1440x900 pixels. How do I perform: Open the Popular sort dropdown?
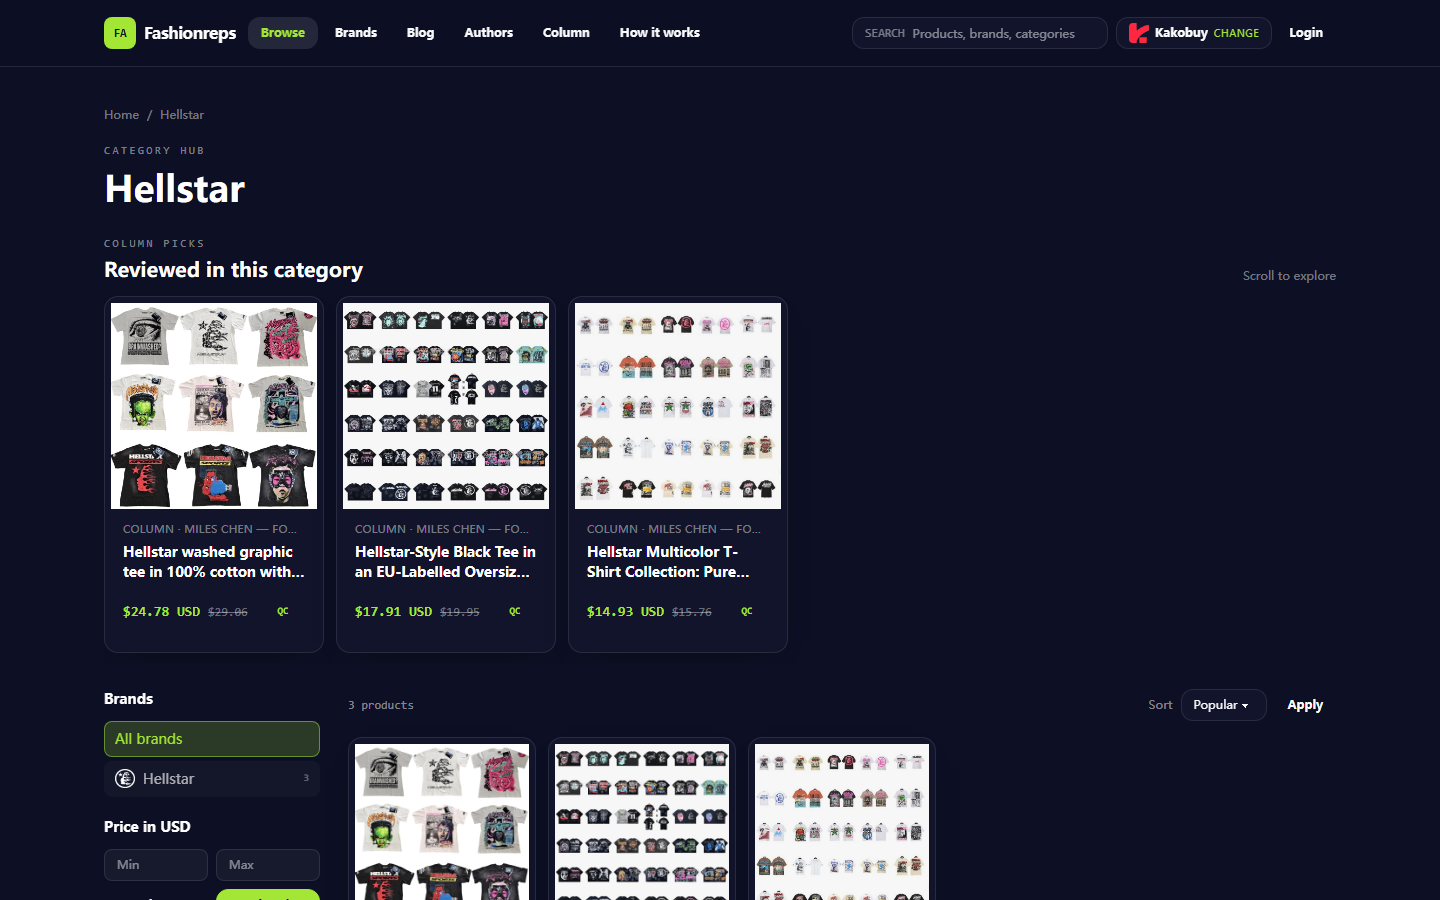(x=1223, y=705)
